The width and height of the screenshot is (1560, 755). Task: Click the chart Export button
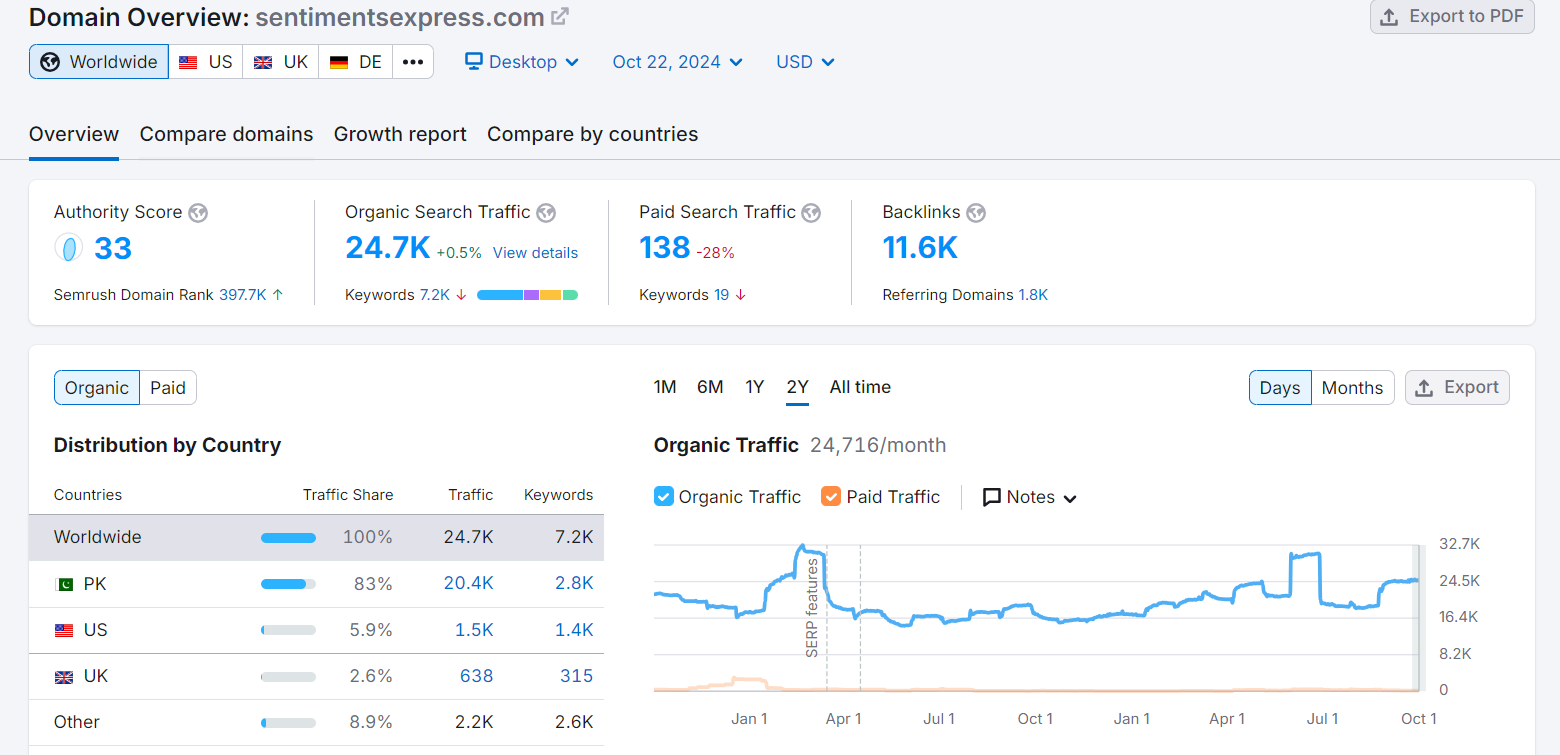(x=1457, y=387)
